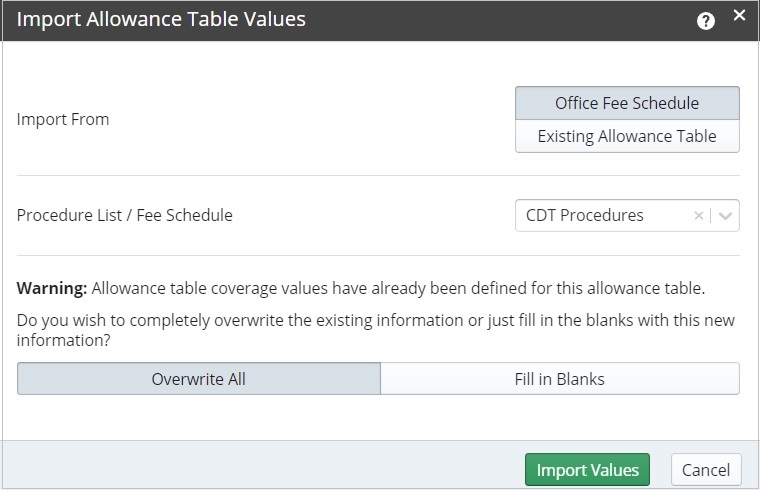Screen dimensions: 760x490
Task: Open the help question mark icon
Action: (706, 20)
